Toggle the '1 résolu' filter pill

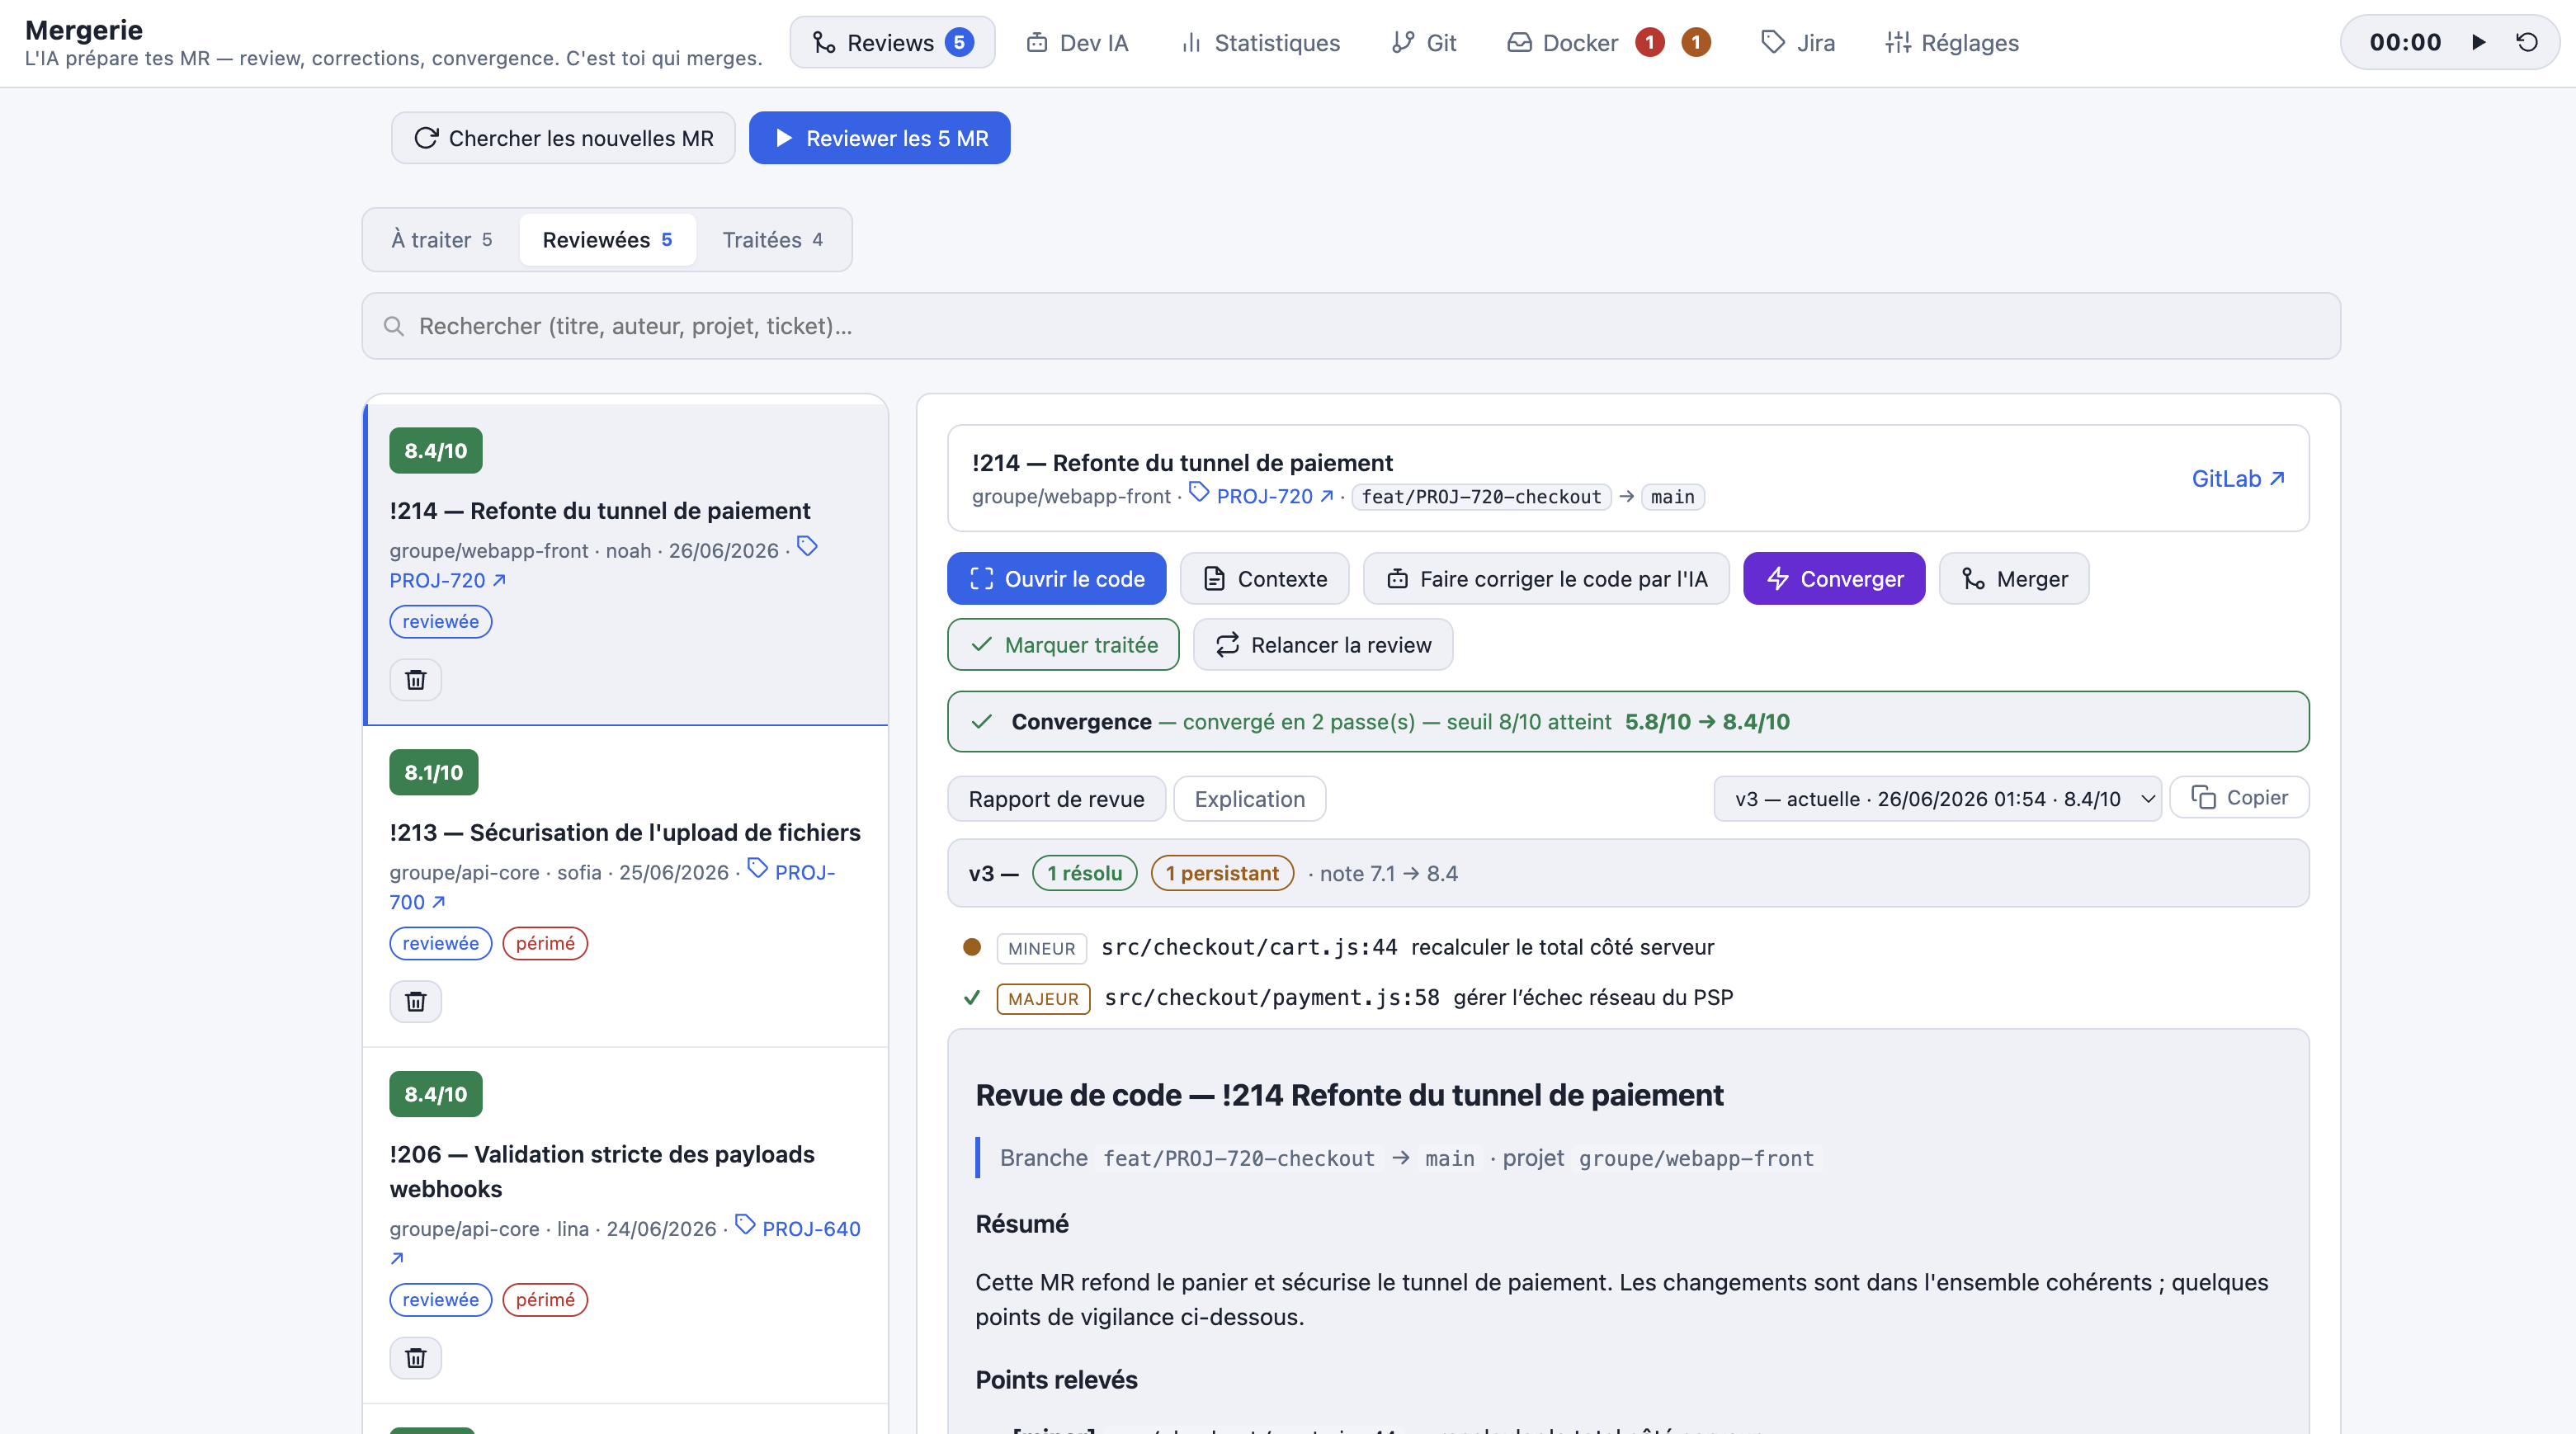(x=1084, y=873)
